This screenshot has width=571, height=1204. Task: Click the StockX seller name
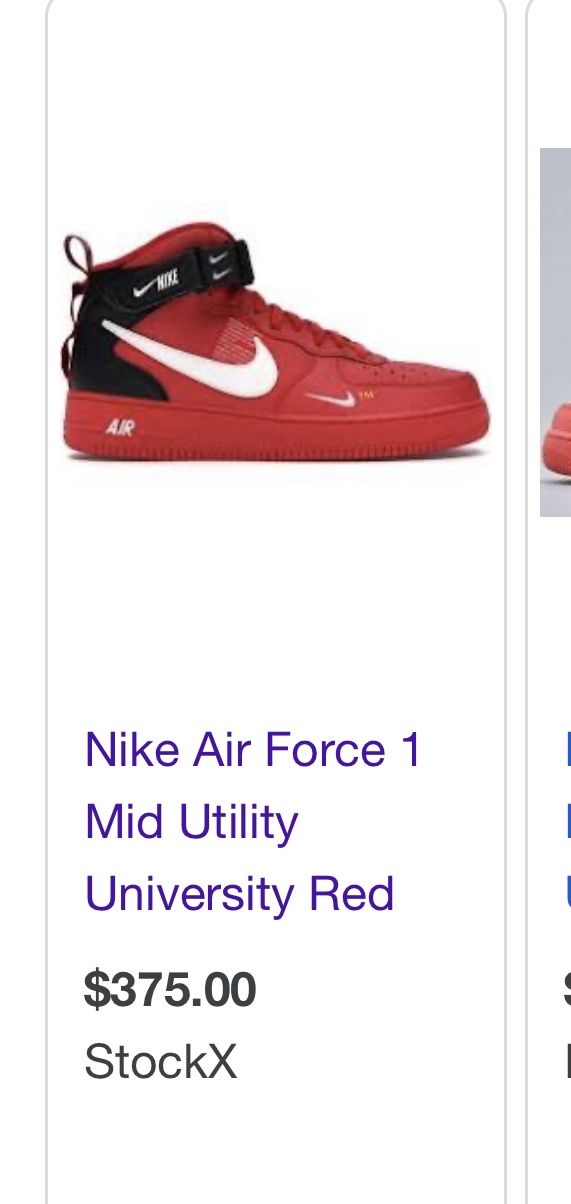pyautogui.click(x=161, y=1061)
